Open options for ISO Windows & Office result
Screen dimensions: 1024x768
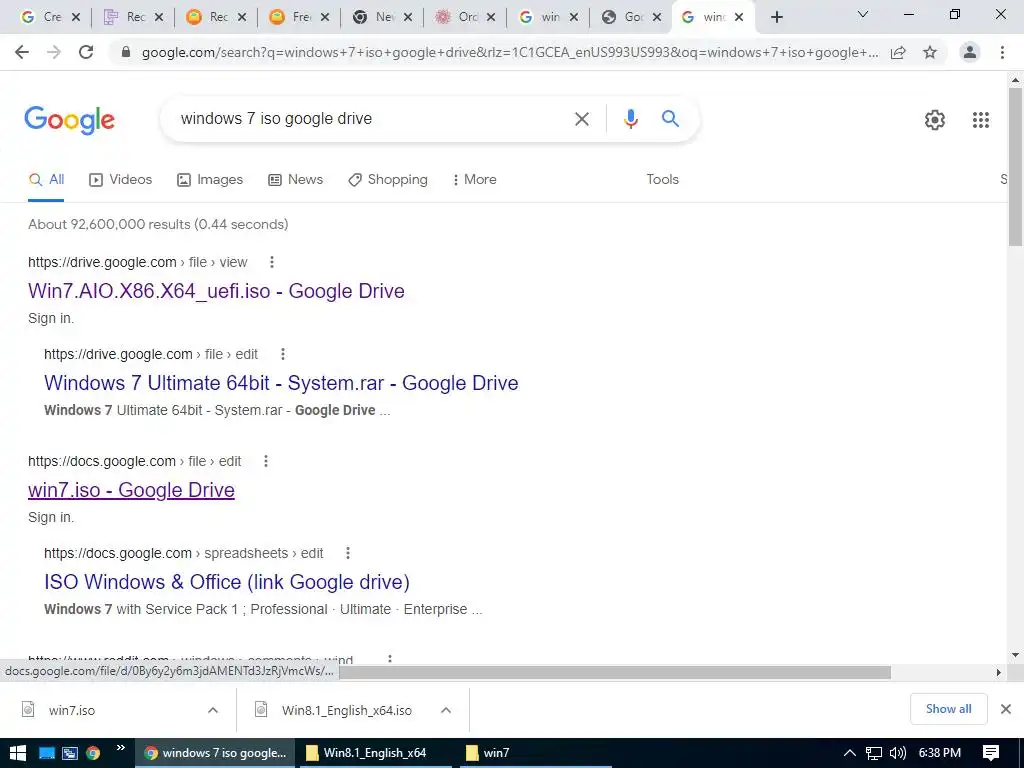click(347, 553)
